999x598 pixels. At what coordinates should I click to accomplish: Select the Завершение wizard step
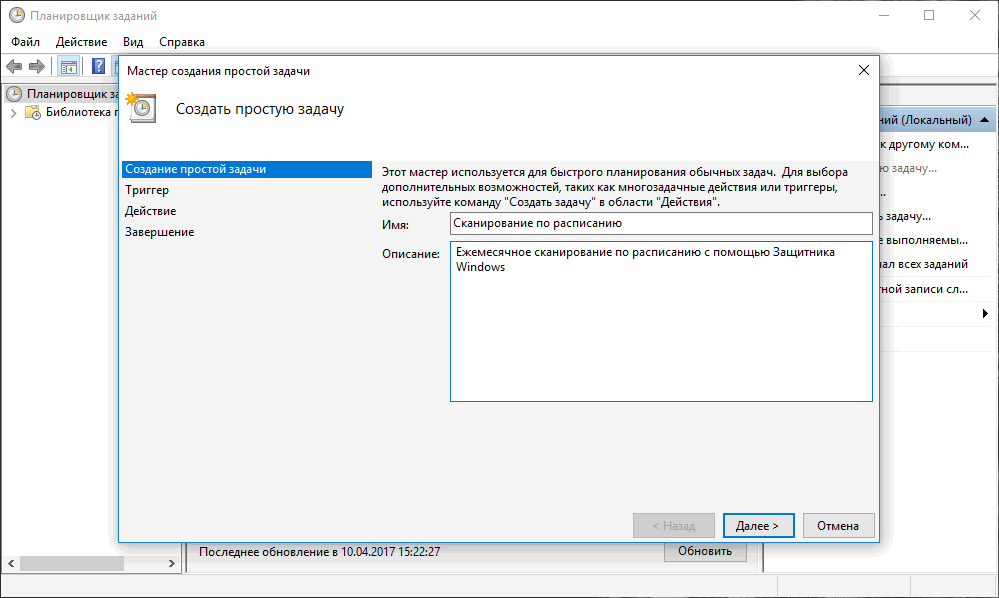(159, 232)
